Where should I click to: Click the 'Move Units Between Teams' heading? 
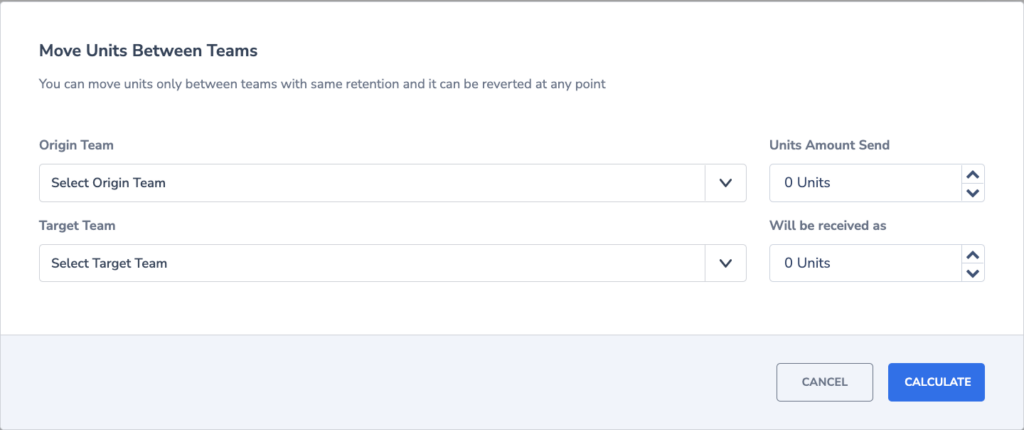148,50
